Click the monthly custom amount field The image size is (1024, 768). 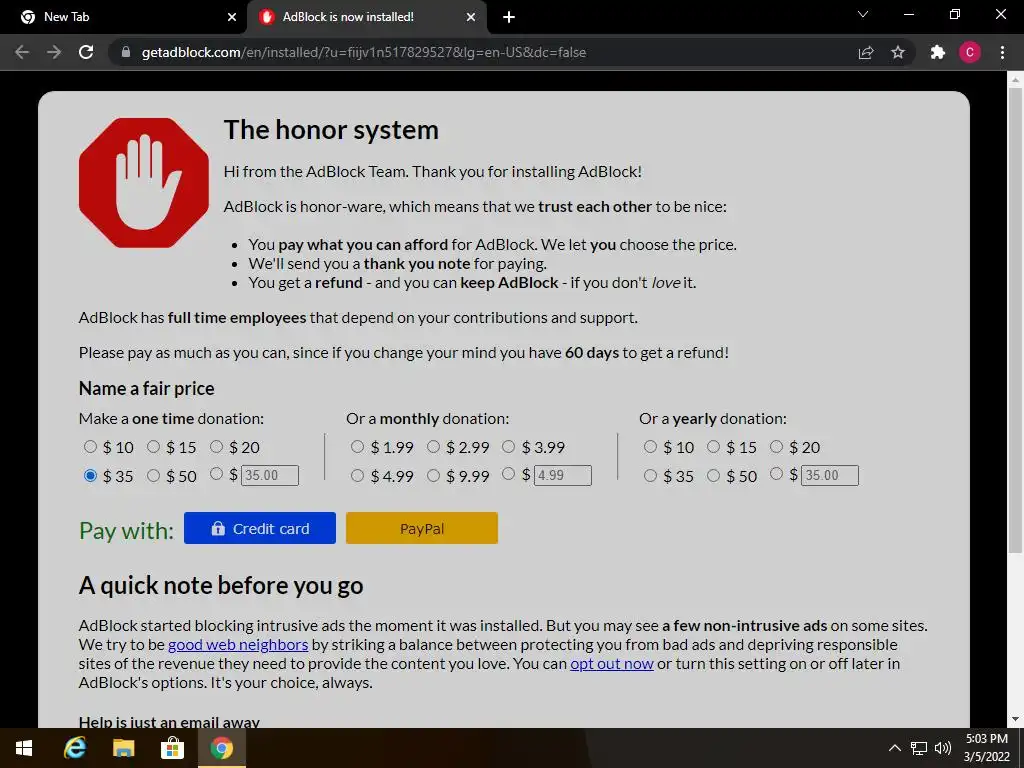[x=563, y=475]
